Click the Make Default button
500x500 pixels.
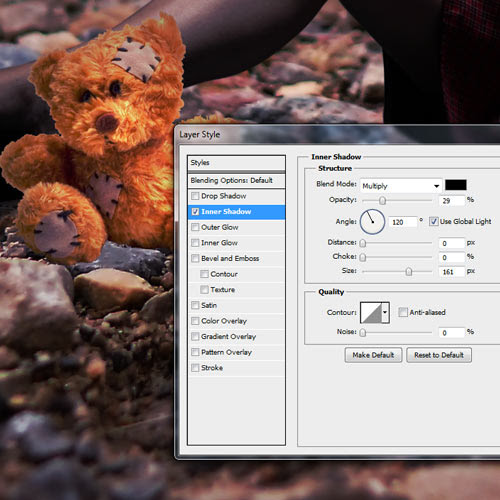373,355
